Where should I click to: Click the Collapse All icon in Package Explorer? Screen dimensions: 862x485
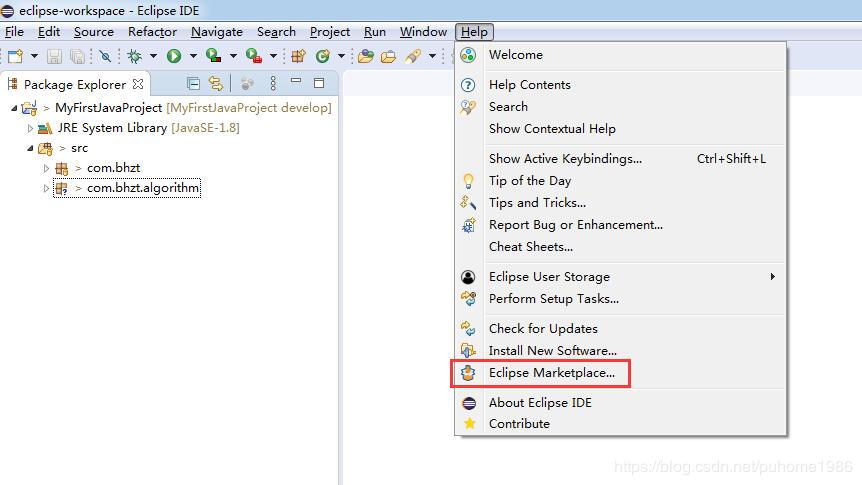click(x=193, y=84)
